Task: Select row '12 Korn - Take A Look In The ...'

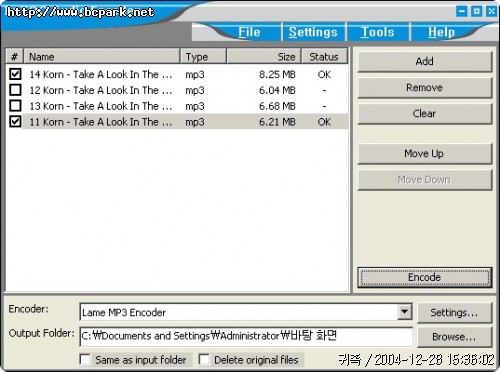Action: click(177, 90)
